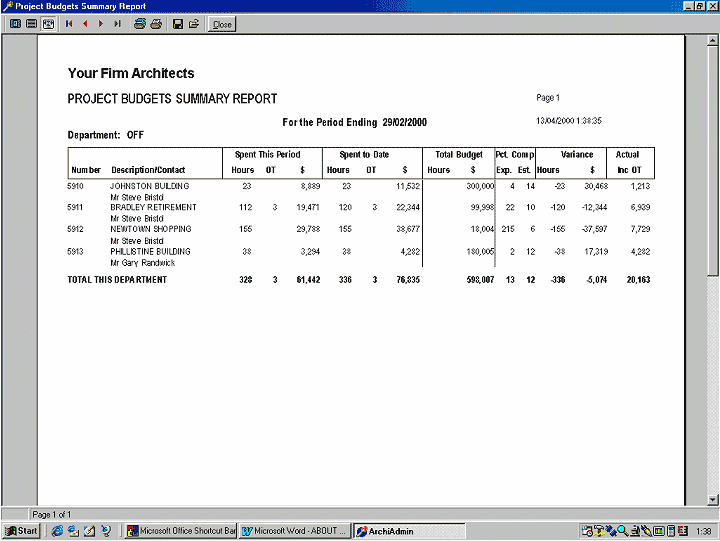Click 'PROJECT BUDGETS SUMMARY REPORT' title text
Screen dimensions: 720x541
coord(172,99)
